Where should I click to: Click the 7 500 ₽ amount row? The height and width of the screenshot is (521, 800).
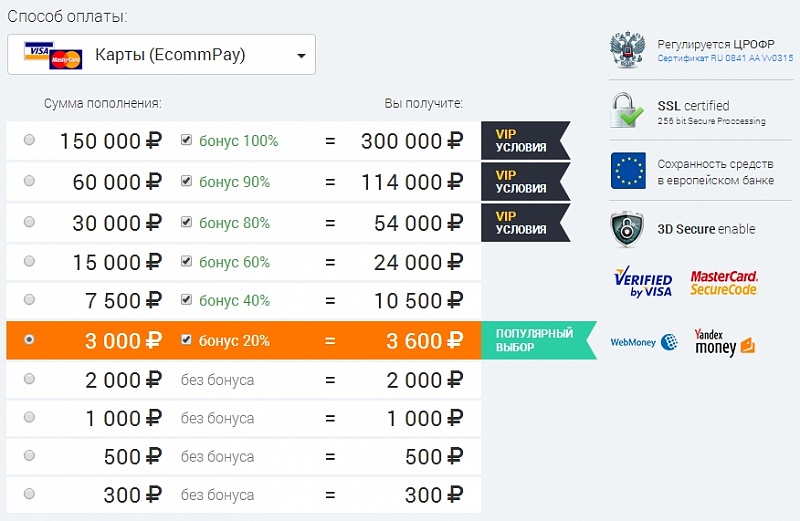click(243, 301)
